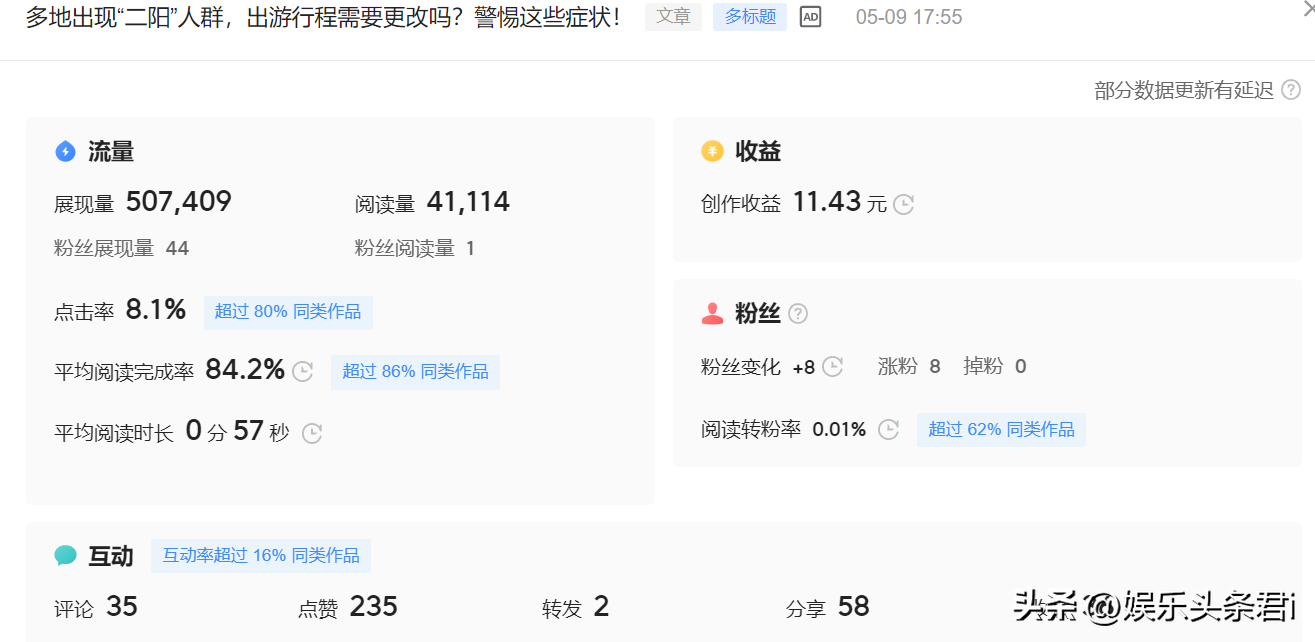Select the 文章 tag
This screenshot has width=1315, height=642.
click(x=673, y=17)
